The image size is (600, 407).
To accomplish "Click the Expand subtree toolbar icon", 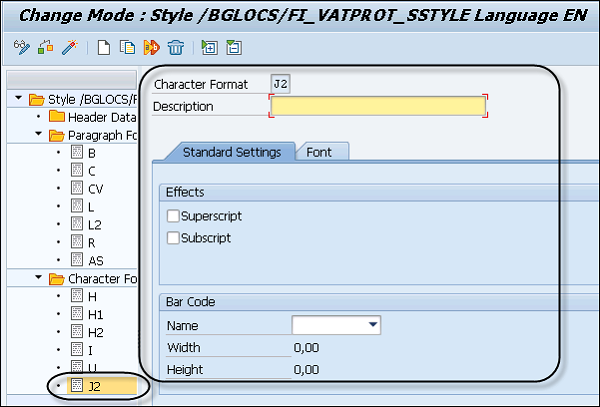I will click(x=210, y=47).
